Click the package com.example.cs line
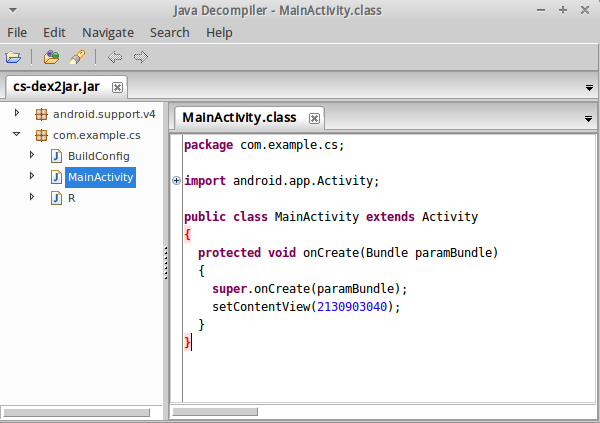The image size is (600, 423). click(x=264, y=145)
